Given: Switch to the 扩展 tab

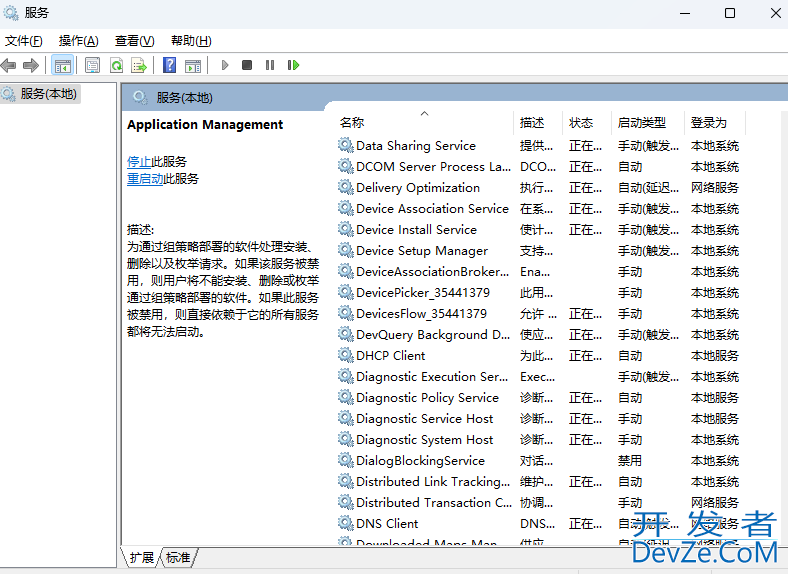Looking at the screenshot, I should [x=142, y=557].
